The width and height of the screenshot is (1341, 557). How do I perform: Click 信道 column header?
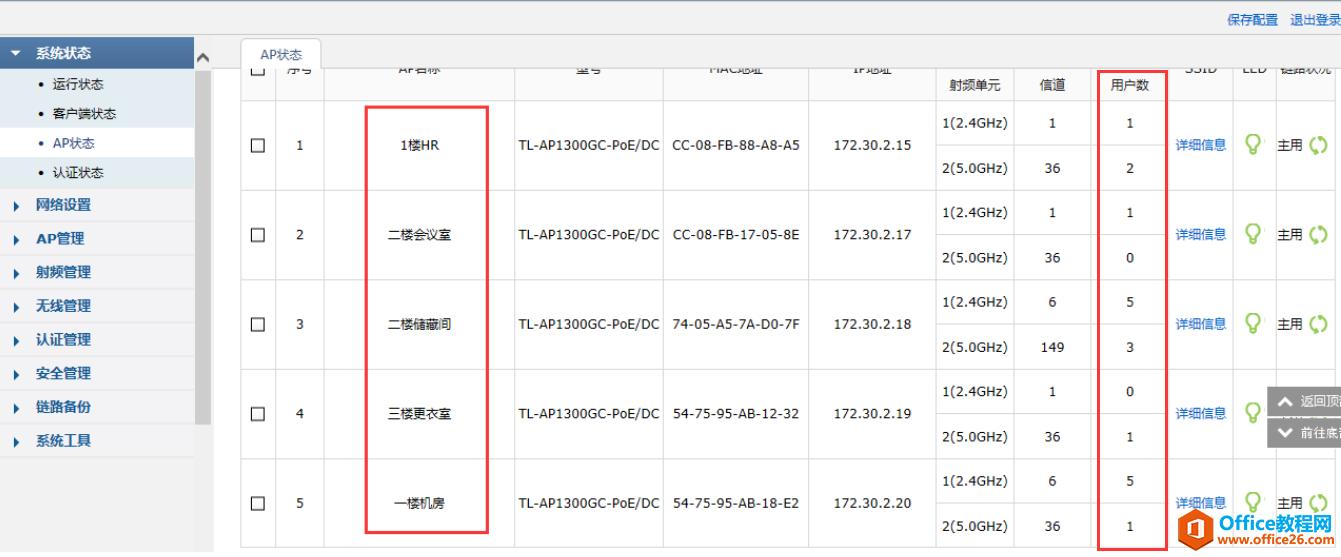click(x=1052, y=85)
